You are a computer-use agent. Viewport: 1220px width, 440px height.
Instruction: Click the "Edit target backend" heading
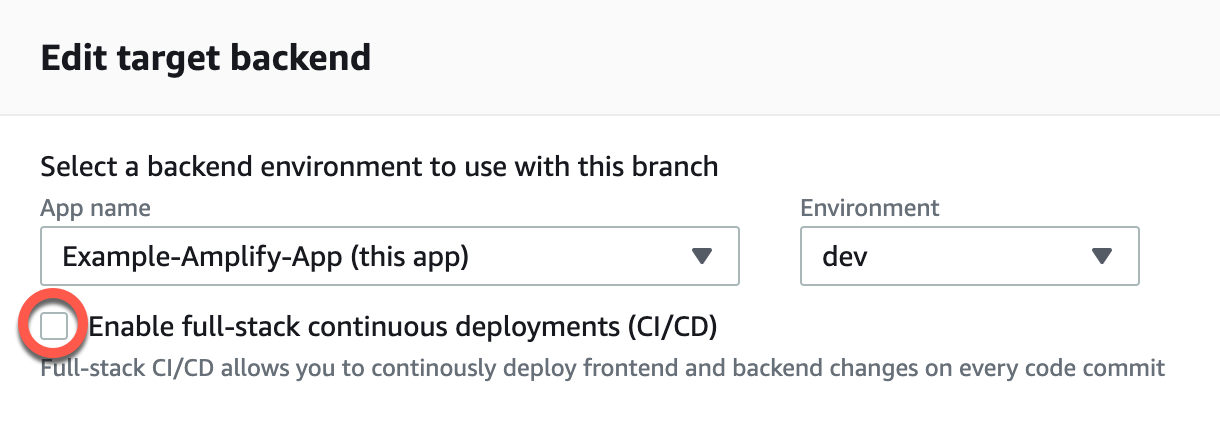coord(206,58)
